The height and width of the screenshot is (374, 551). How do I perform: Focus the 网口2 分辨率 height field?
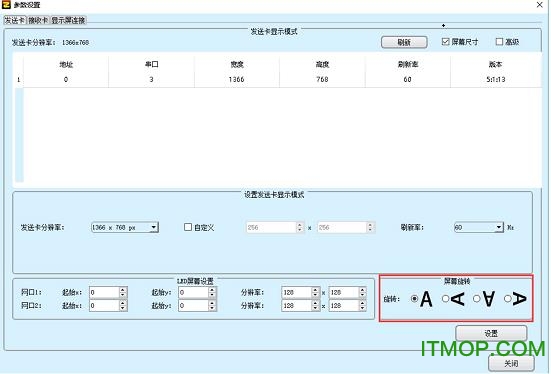point(344,305)
